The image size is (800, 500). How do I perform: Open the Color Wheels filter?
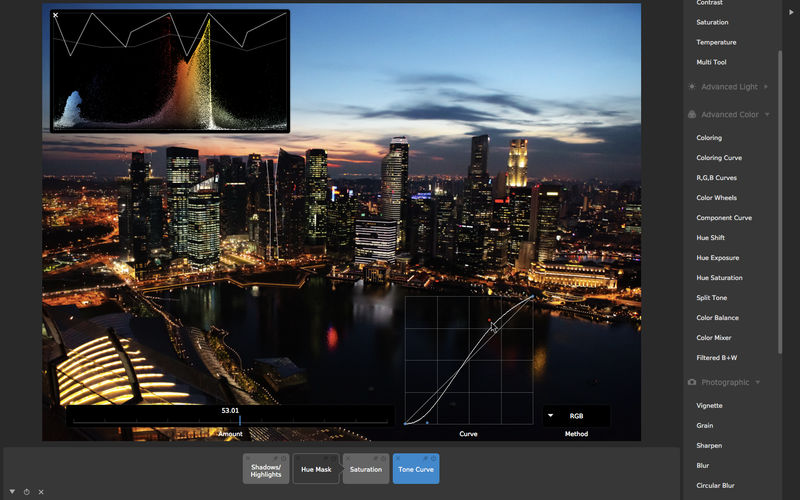coord(716,197)
